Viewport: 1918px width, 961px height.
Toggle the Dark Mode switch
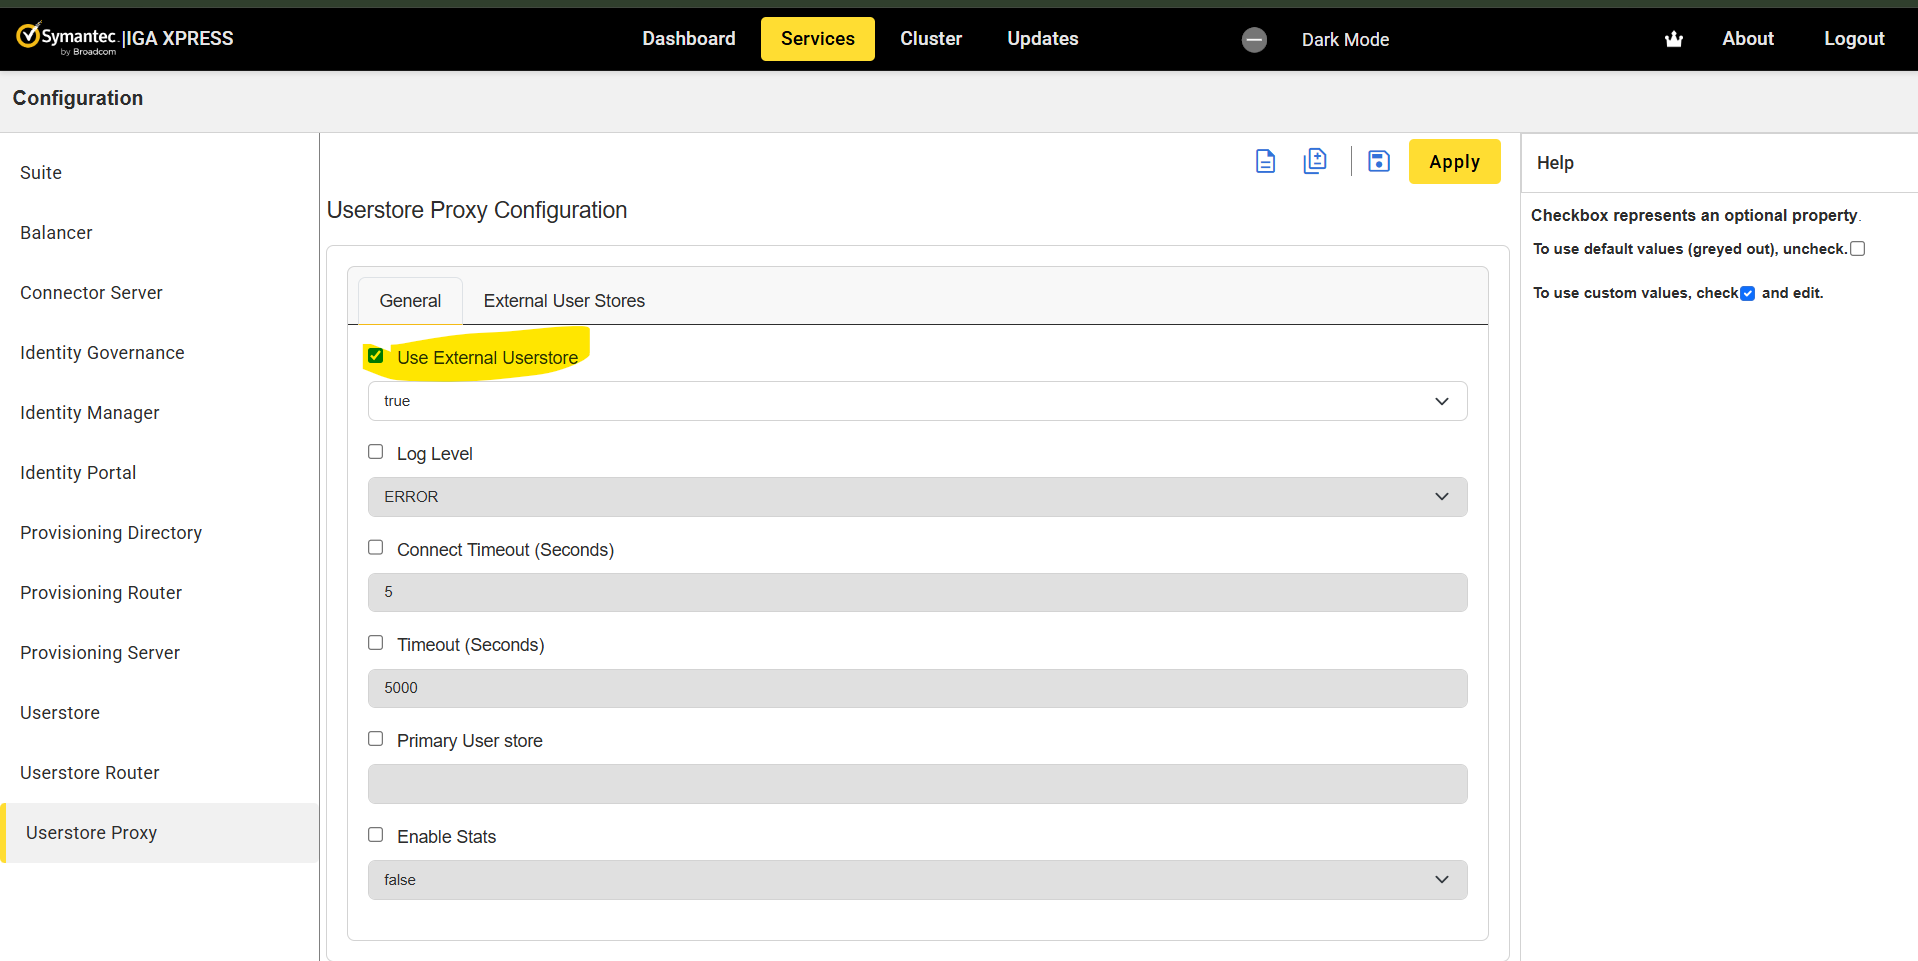click(1254, 39)
